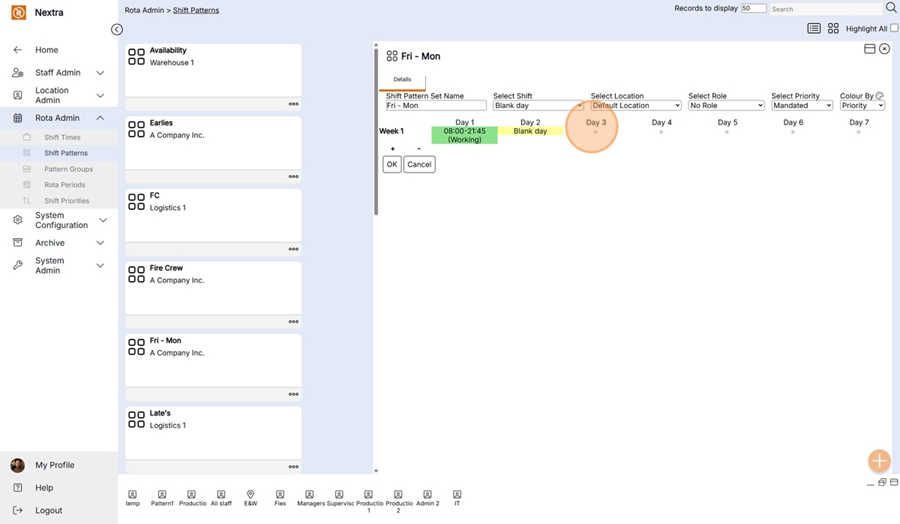Click the Cancel button
Viewport: 900px width, 524px height.
[x=419, y=164]
